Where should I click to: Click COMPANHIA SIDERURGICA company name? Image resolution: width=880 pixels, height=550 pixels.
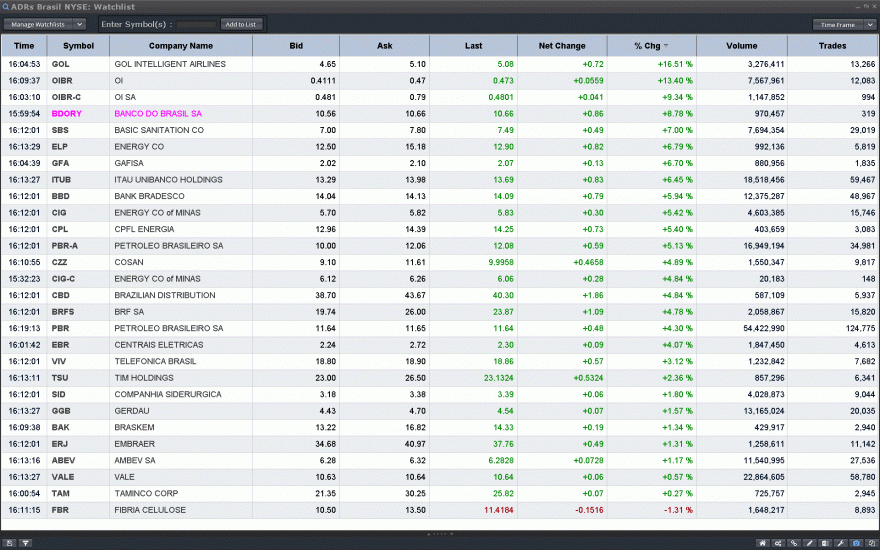168,395
